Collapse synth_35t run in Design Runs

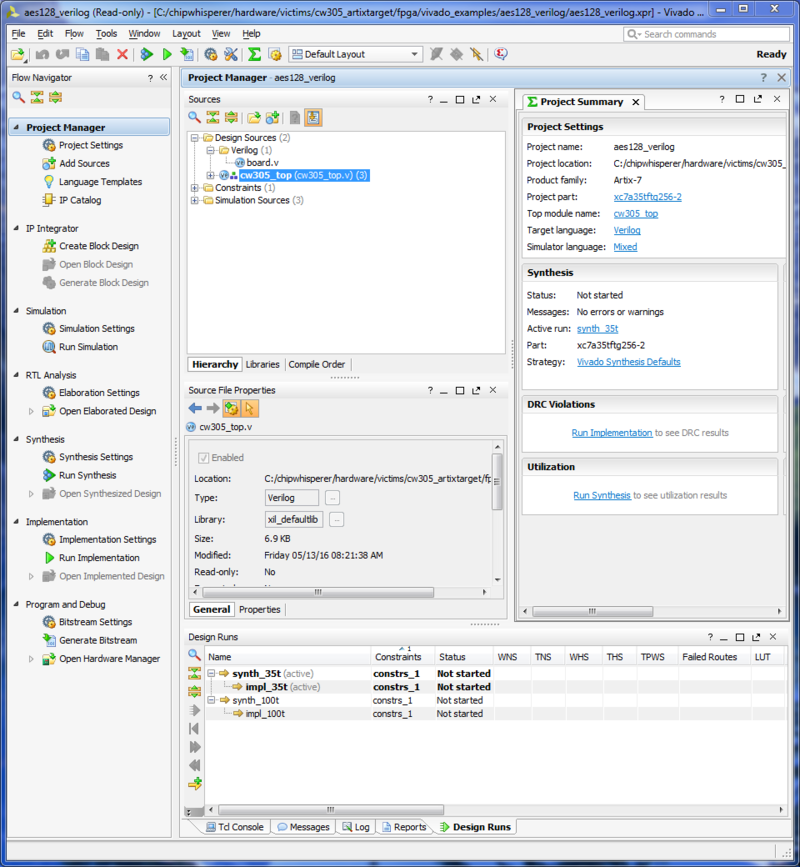click(211, 673)
